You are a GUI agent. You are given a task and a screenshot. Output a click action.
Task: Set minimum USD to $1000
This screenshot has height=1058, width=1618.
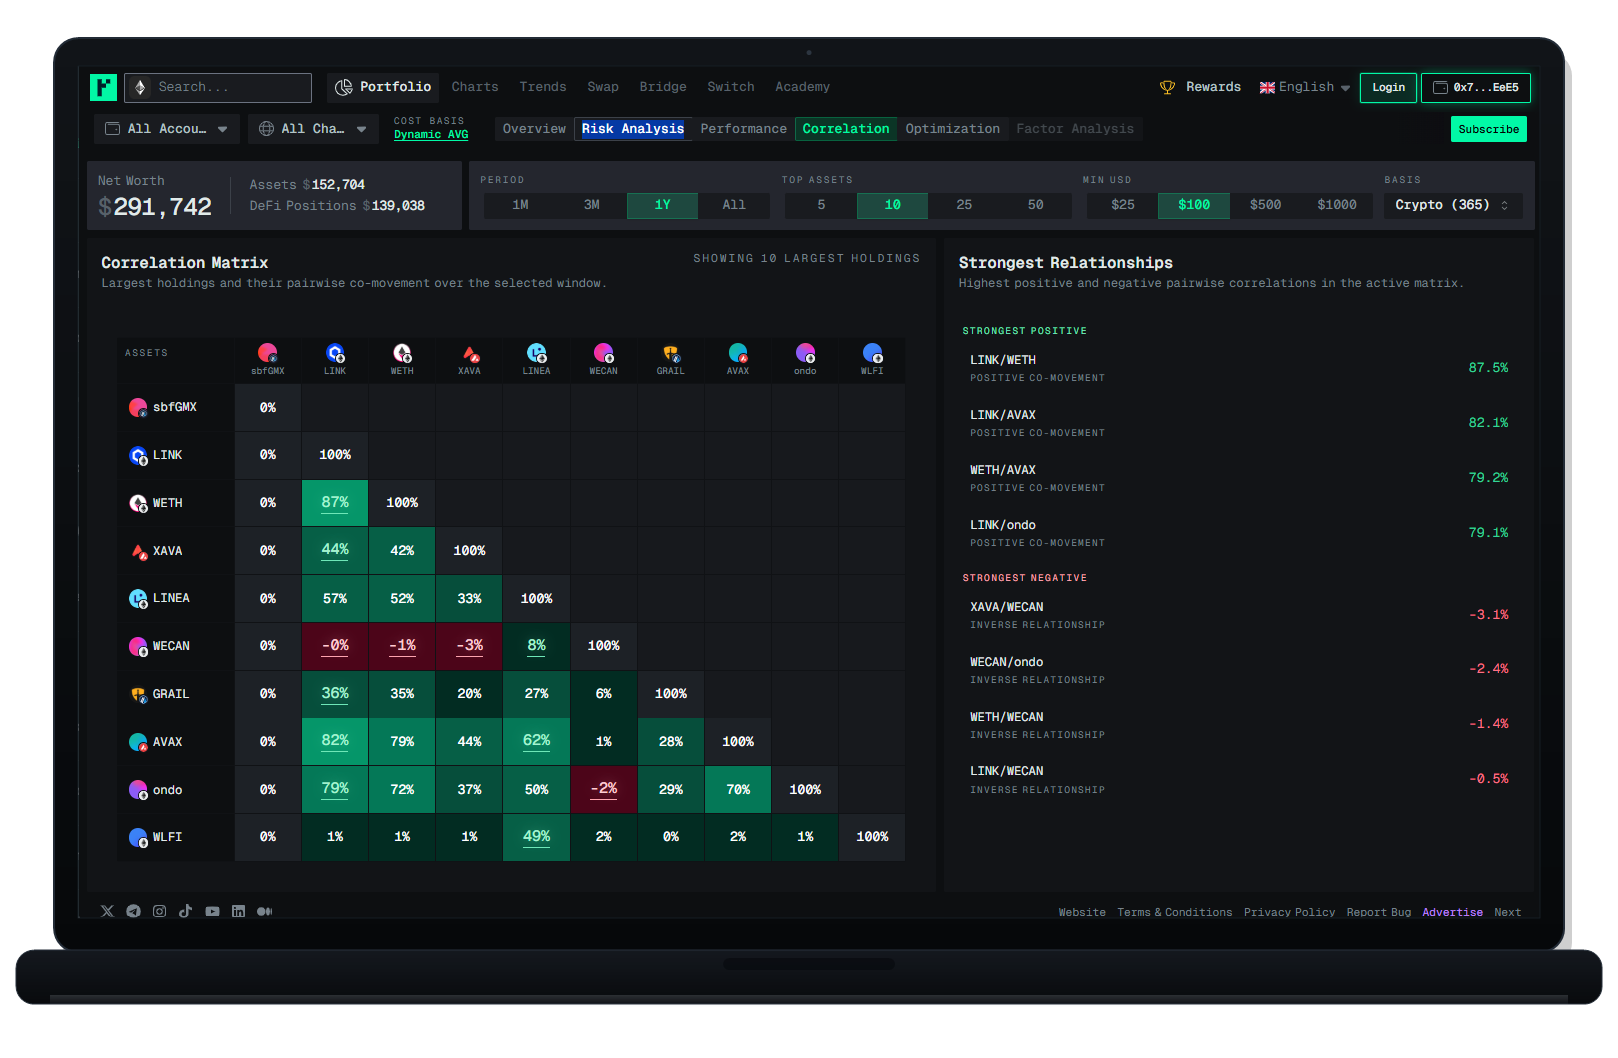(1337, 205)
